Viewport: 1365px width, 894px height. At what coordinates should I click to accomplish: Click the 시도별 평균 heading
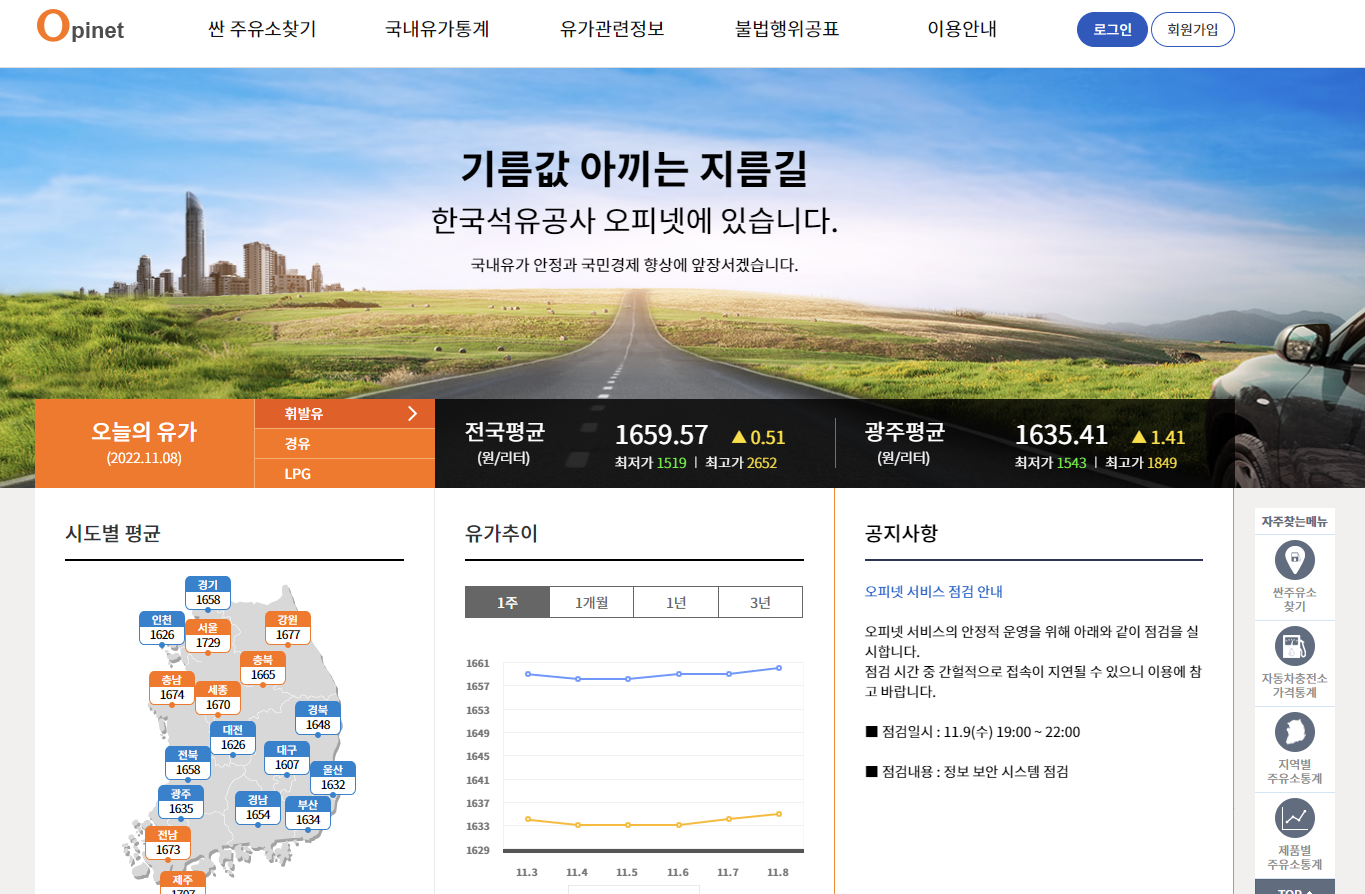112,533
